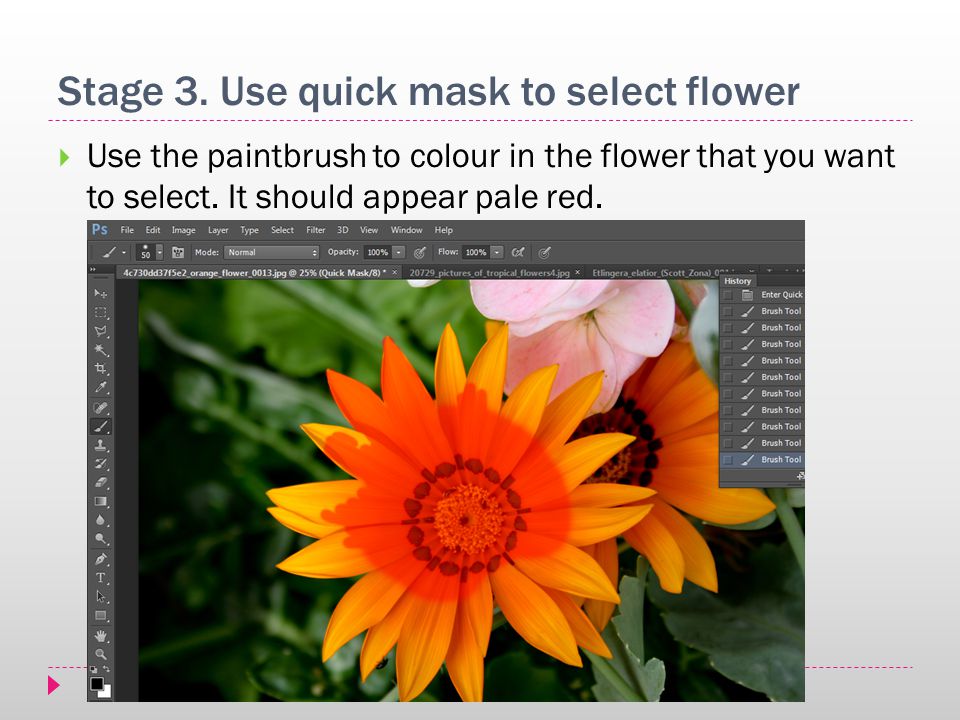This screenshot has height=720, width=960.
Task: Toggle history source box for Enter Quick Mask
Action: (727, 295)
